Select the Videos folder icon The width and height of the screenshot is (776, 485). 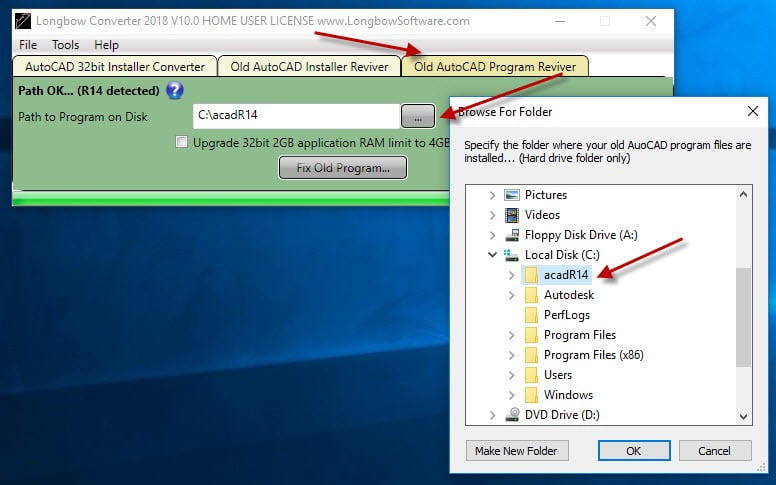point(511,215)
